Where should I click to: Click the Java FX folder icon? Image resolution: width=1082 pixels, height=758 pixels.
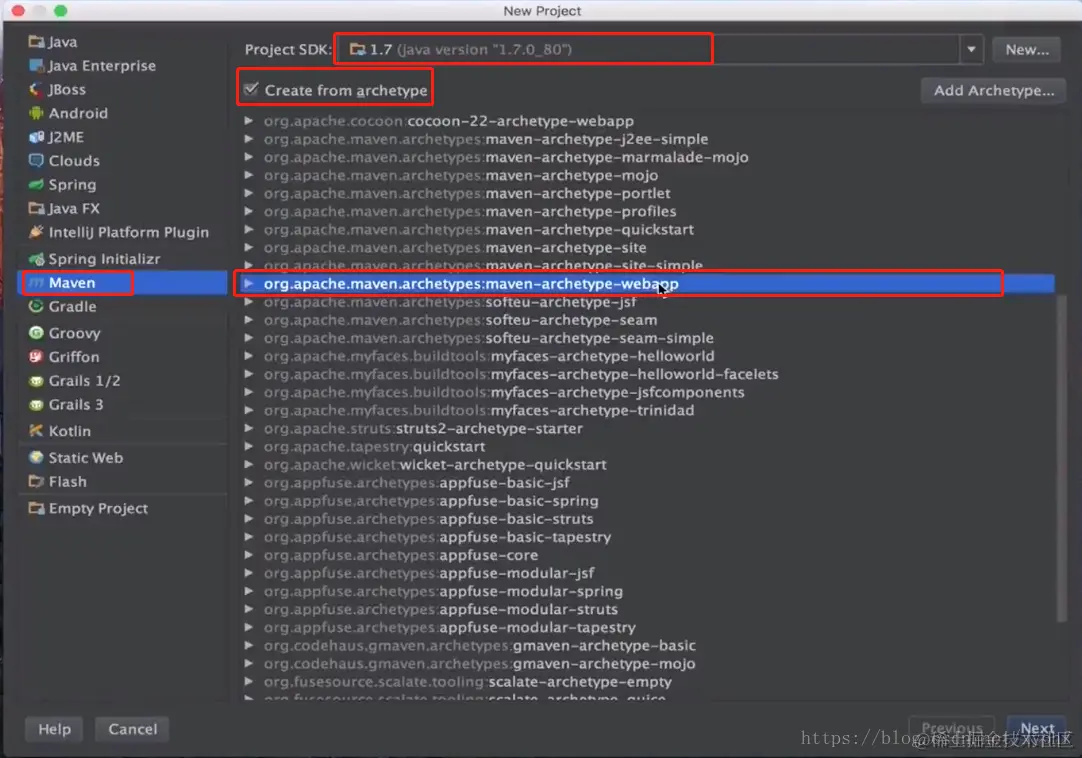36,208
